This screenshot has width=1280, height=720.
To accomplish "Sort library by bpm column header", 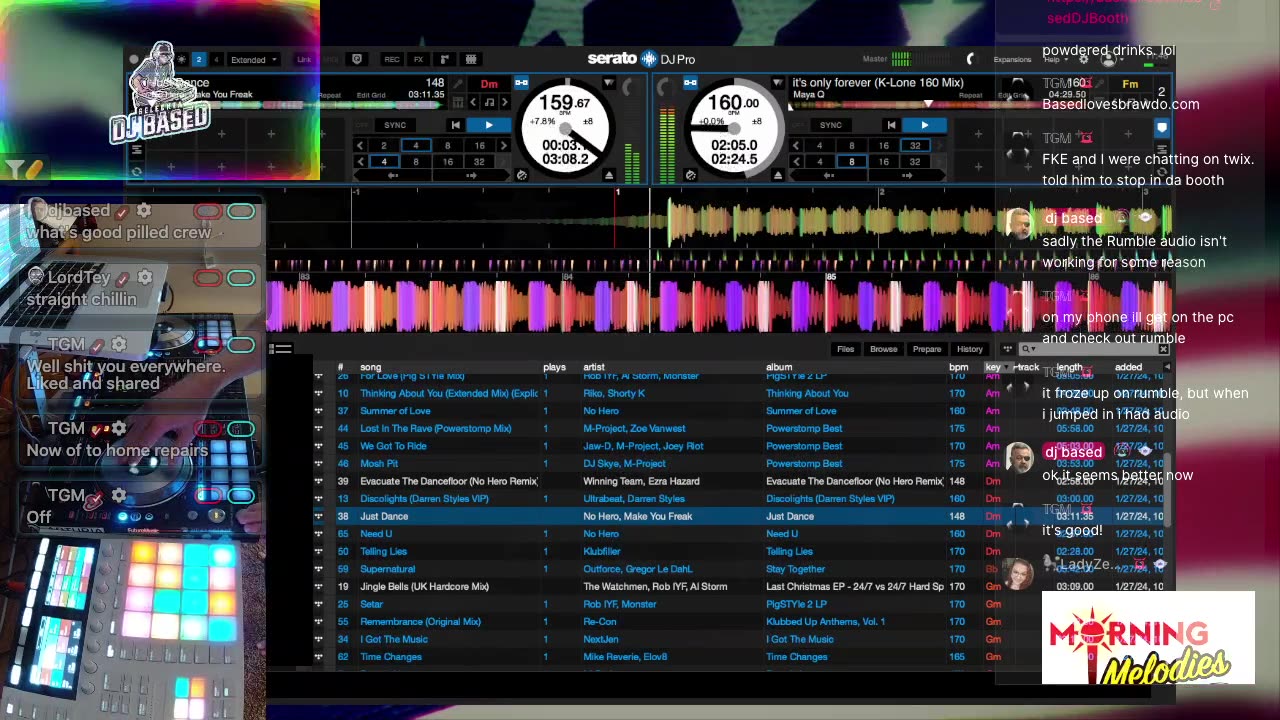I will coord(958,367).
